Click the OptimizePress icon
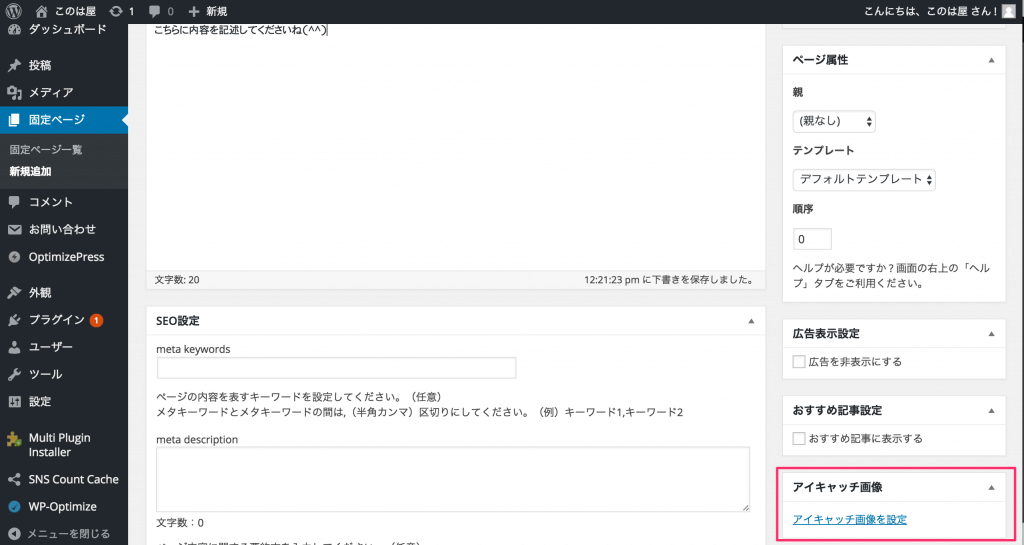The height and width of the screenshot is (545, 1024). pyautogui.click(x=14, y=257)
